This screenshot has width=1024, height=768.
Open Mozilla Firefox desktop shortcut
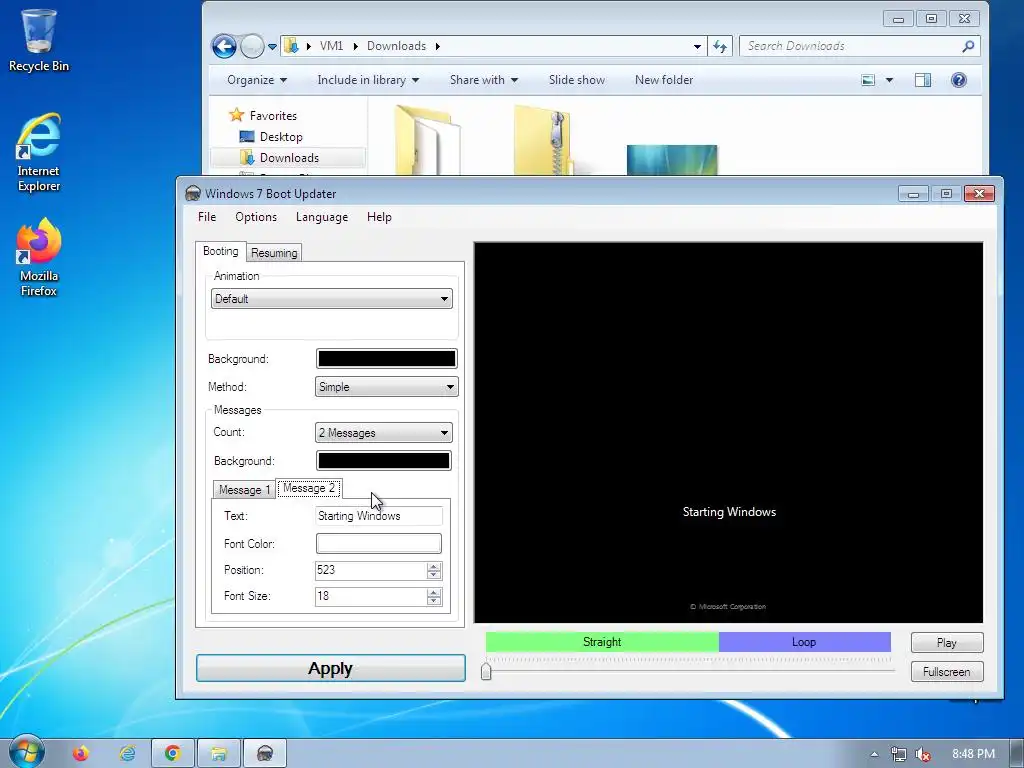pos(39,257)
